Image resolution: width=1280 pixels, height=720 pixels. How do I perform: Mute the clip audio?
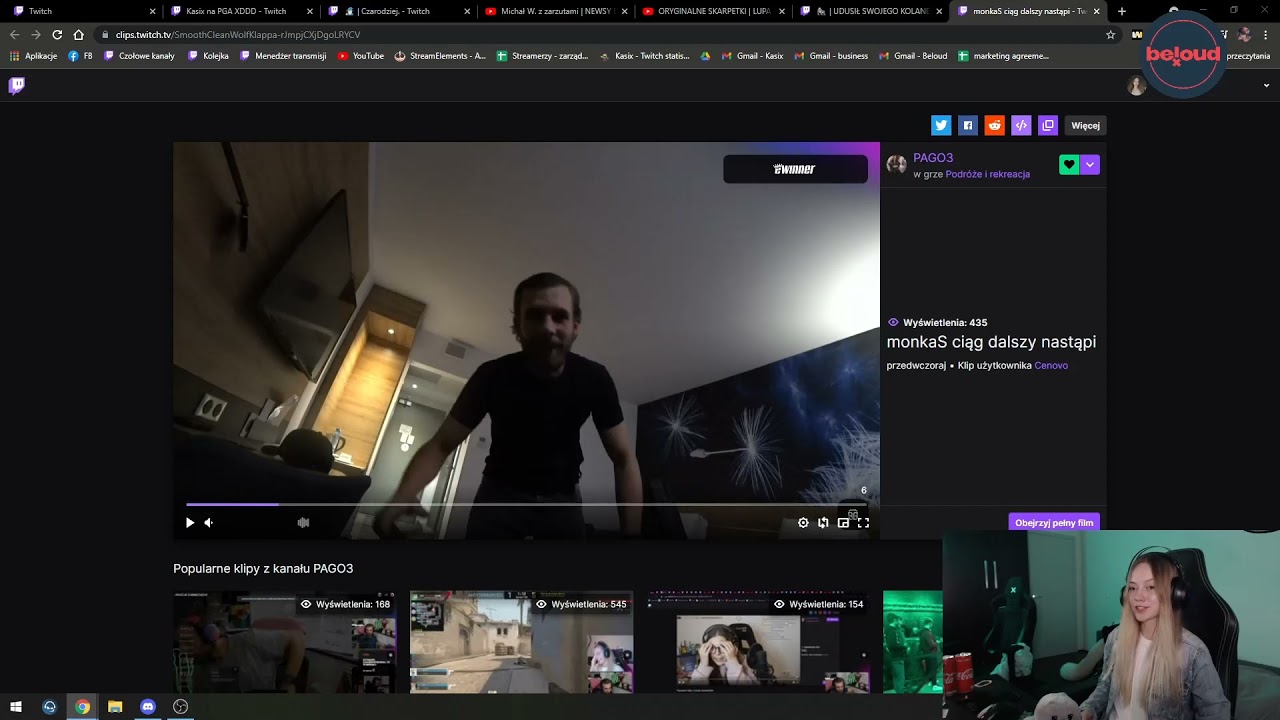(209, 522)
